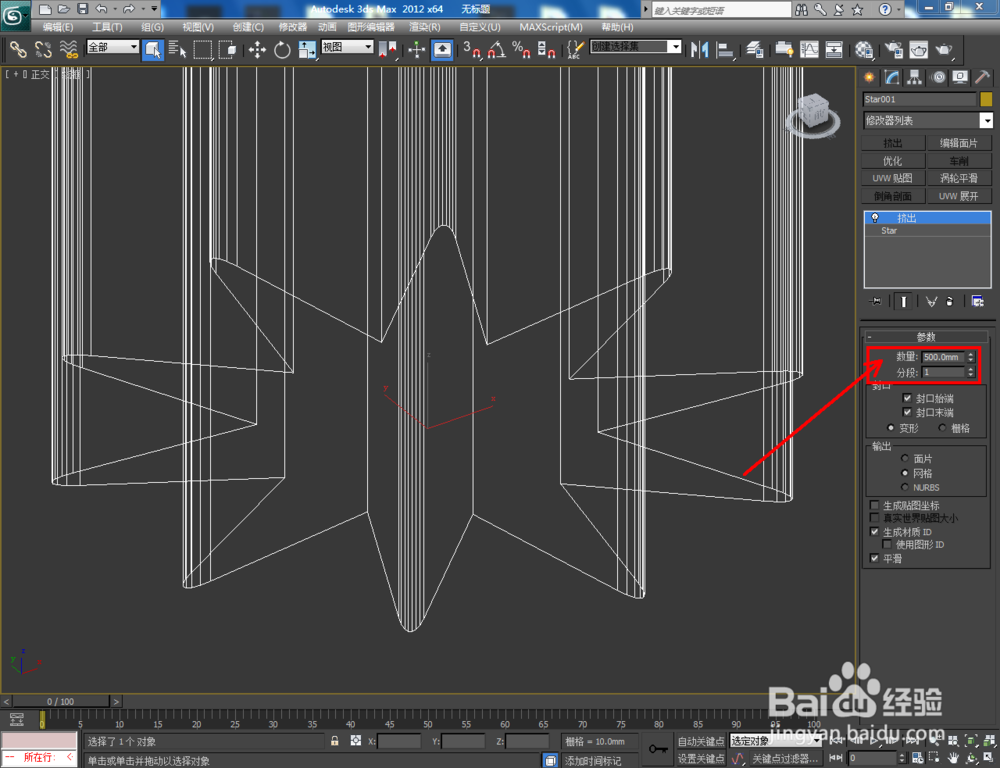The width and height of the screenshot is (1000, 768).
Task: Click the Render Production teapot icon
Action: (945, 49)
